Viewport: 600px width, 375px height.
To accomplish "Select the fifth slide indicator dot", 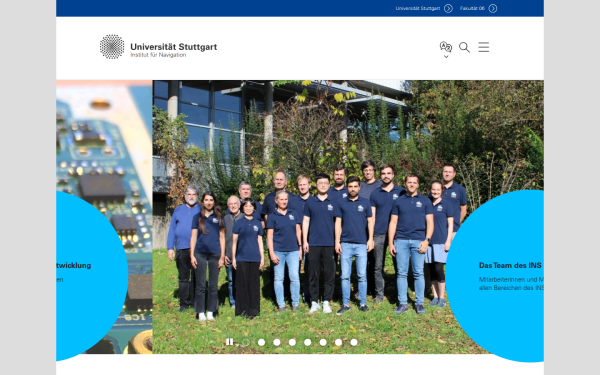I will [307, 342].
